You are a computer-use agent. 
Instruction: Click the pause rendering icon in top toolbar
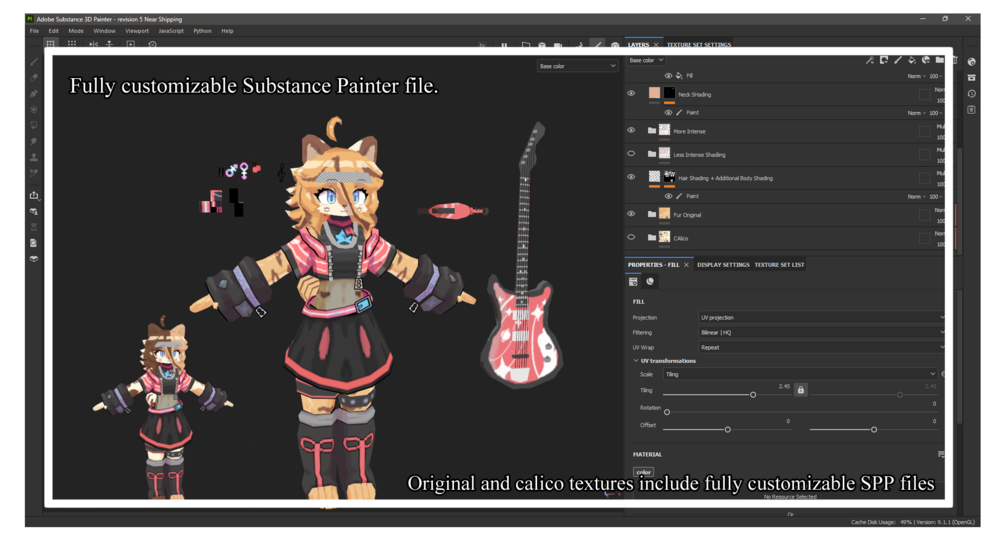point(504,45)
